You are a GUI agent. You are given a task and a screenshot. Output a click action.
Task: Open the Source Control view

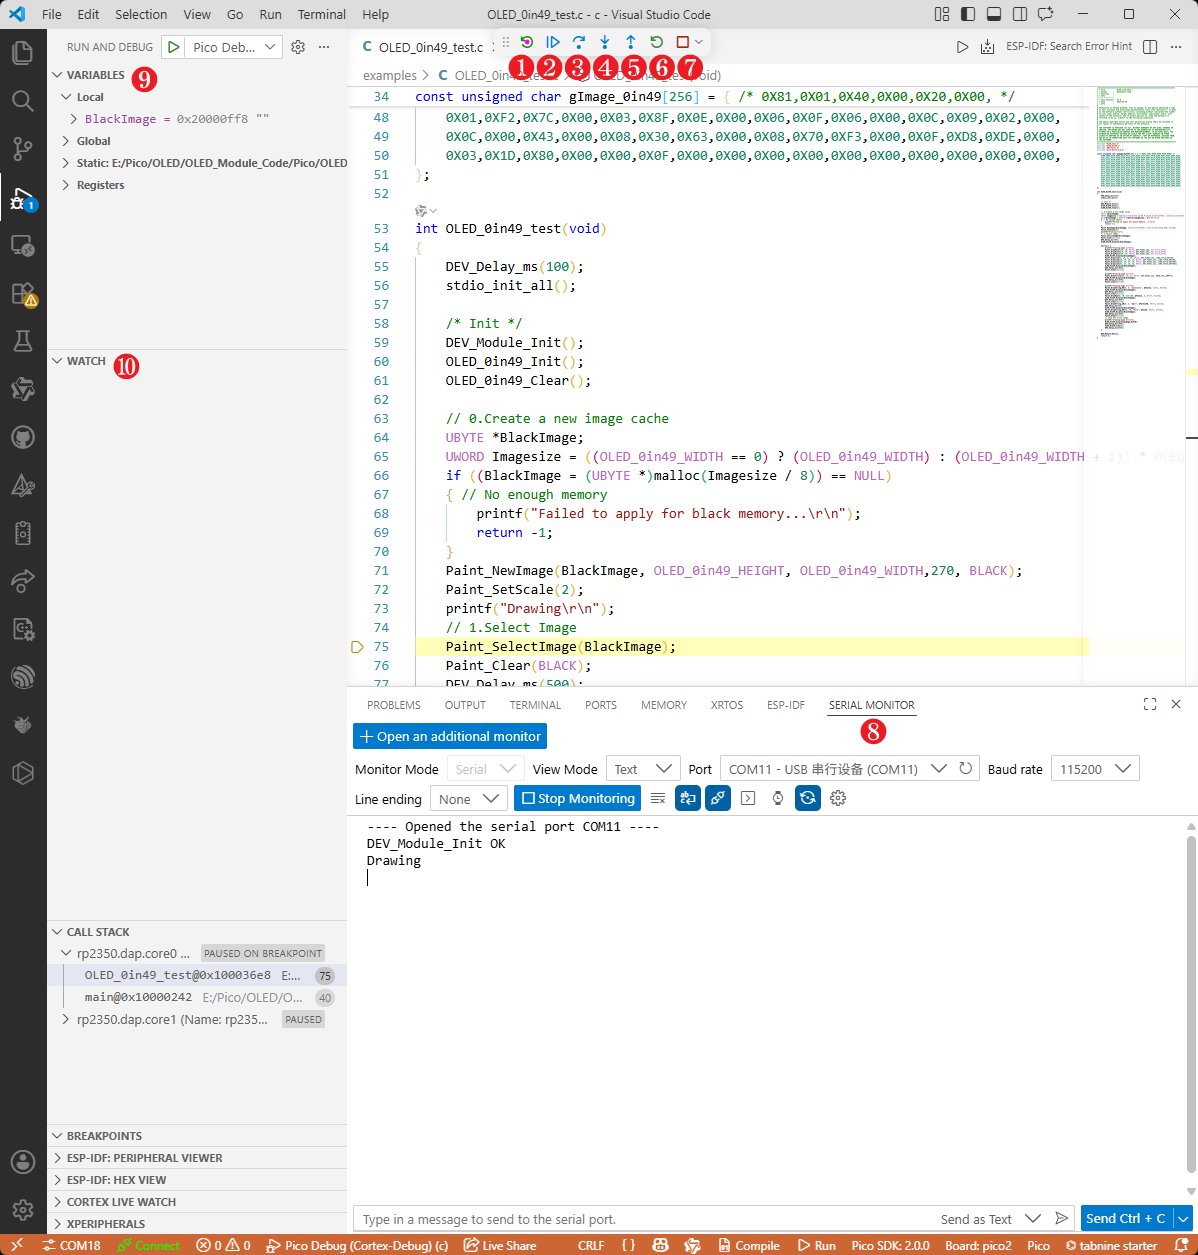(x=23, y=149)
